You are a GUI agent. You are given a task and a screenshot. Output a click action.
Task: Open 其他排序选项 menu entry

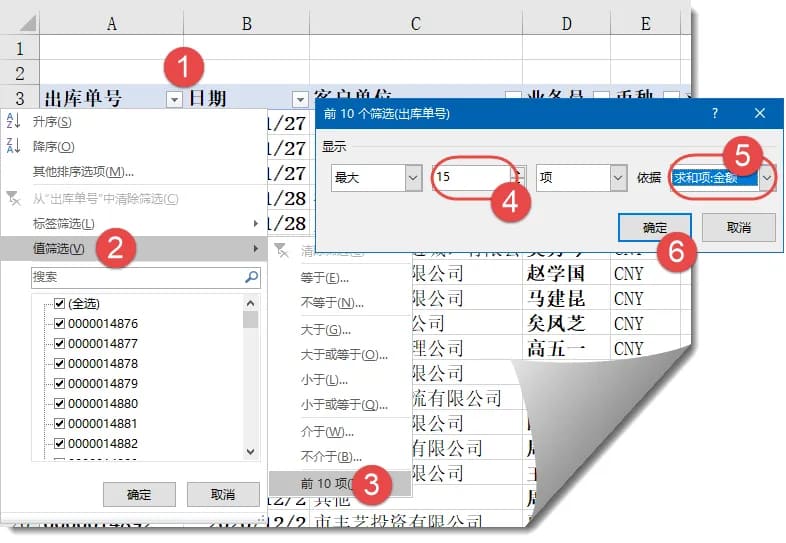coord(83,172)
